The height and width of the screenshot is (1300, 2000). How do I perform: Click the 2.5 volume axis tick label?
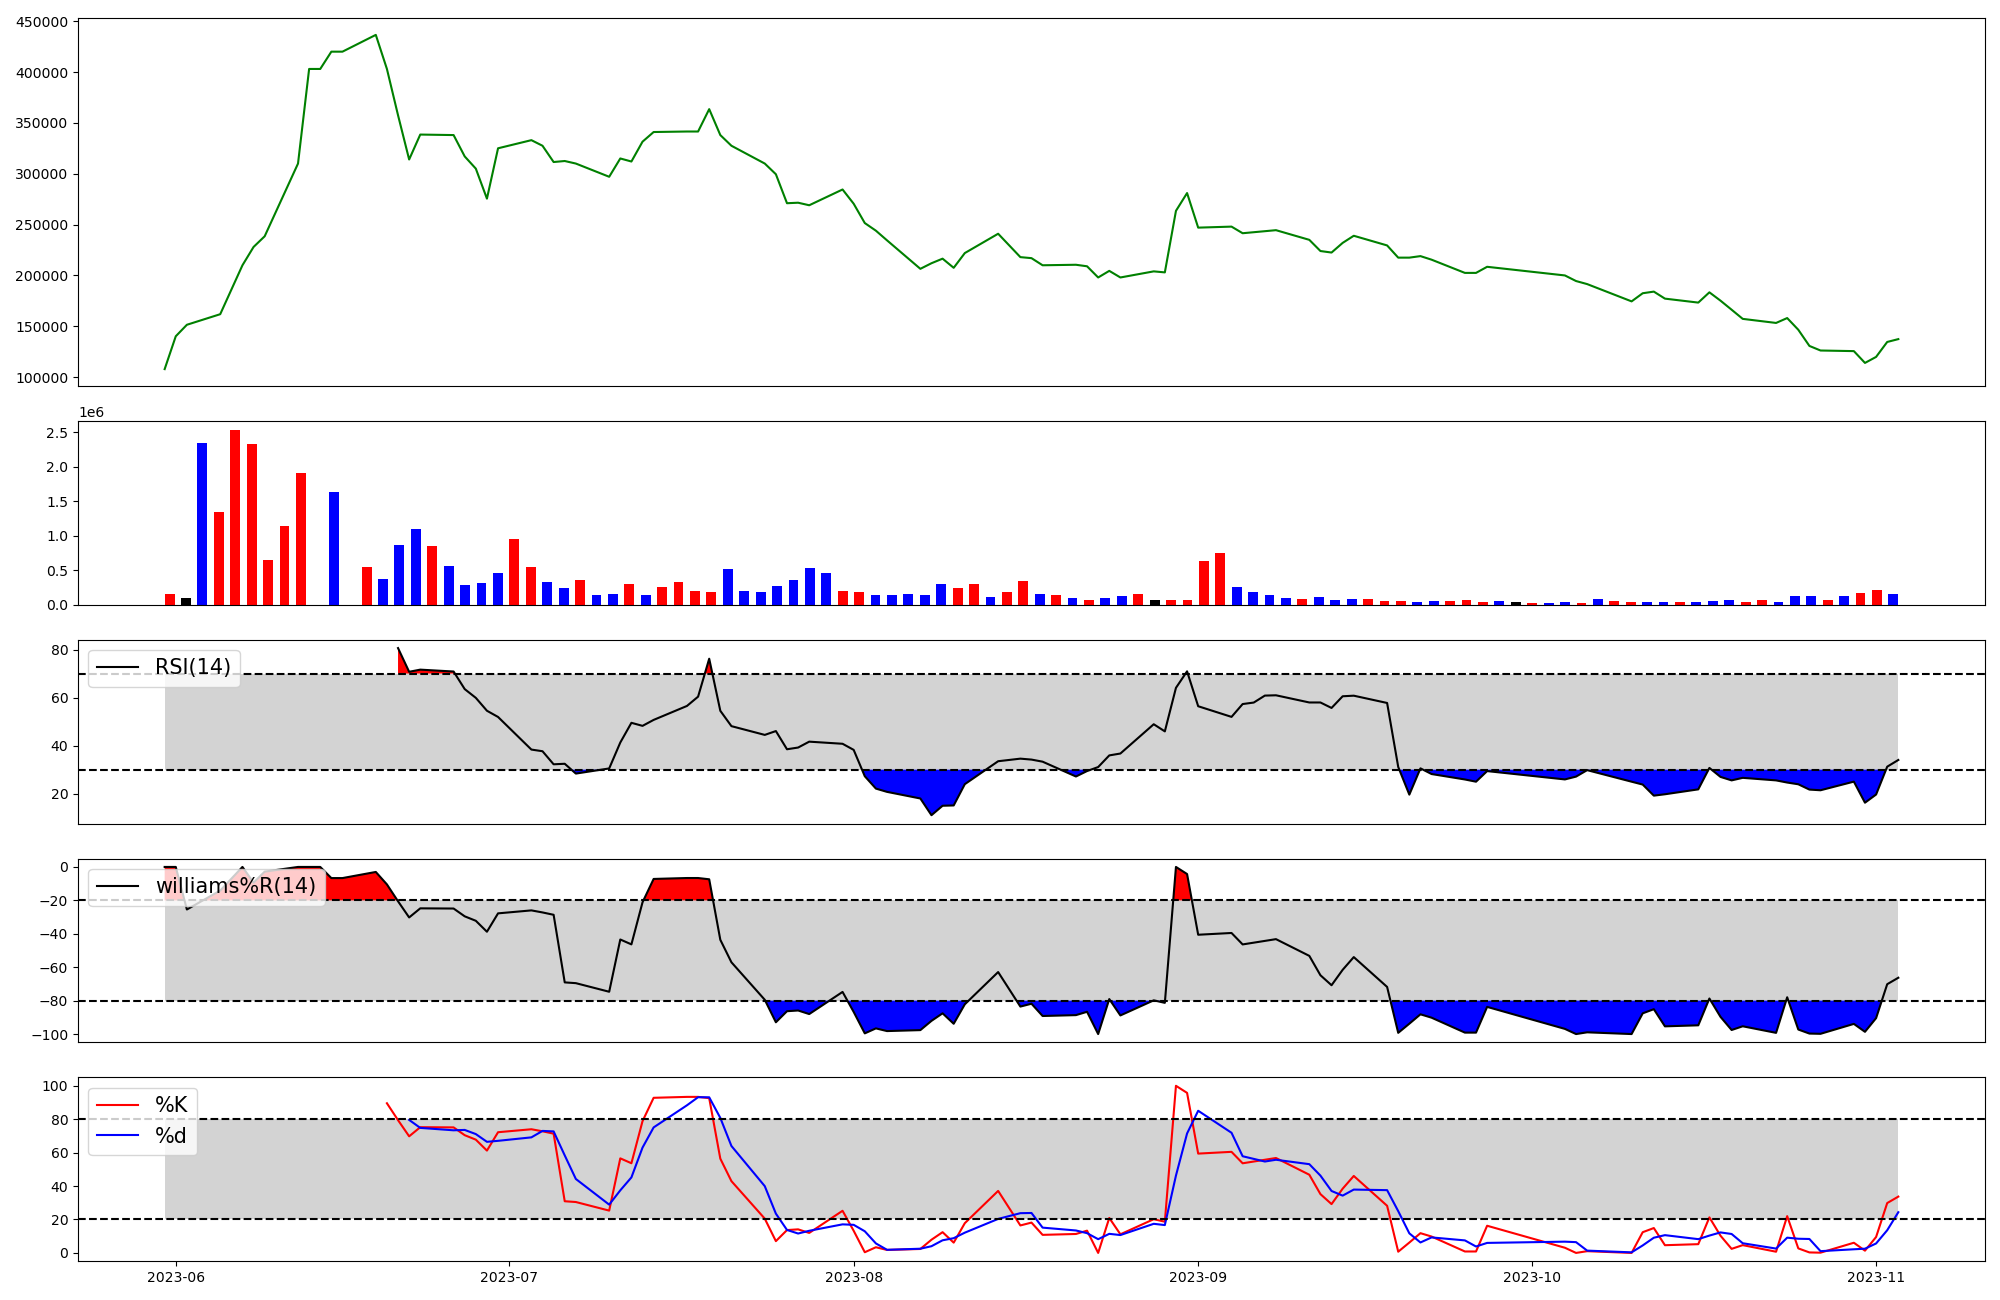pyautogui.click(x=57, y=433)
